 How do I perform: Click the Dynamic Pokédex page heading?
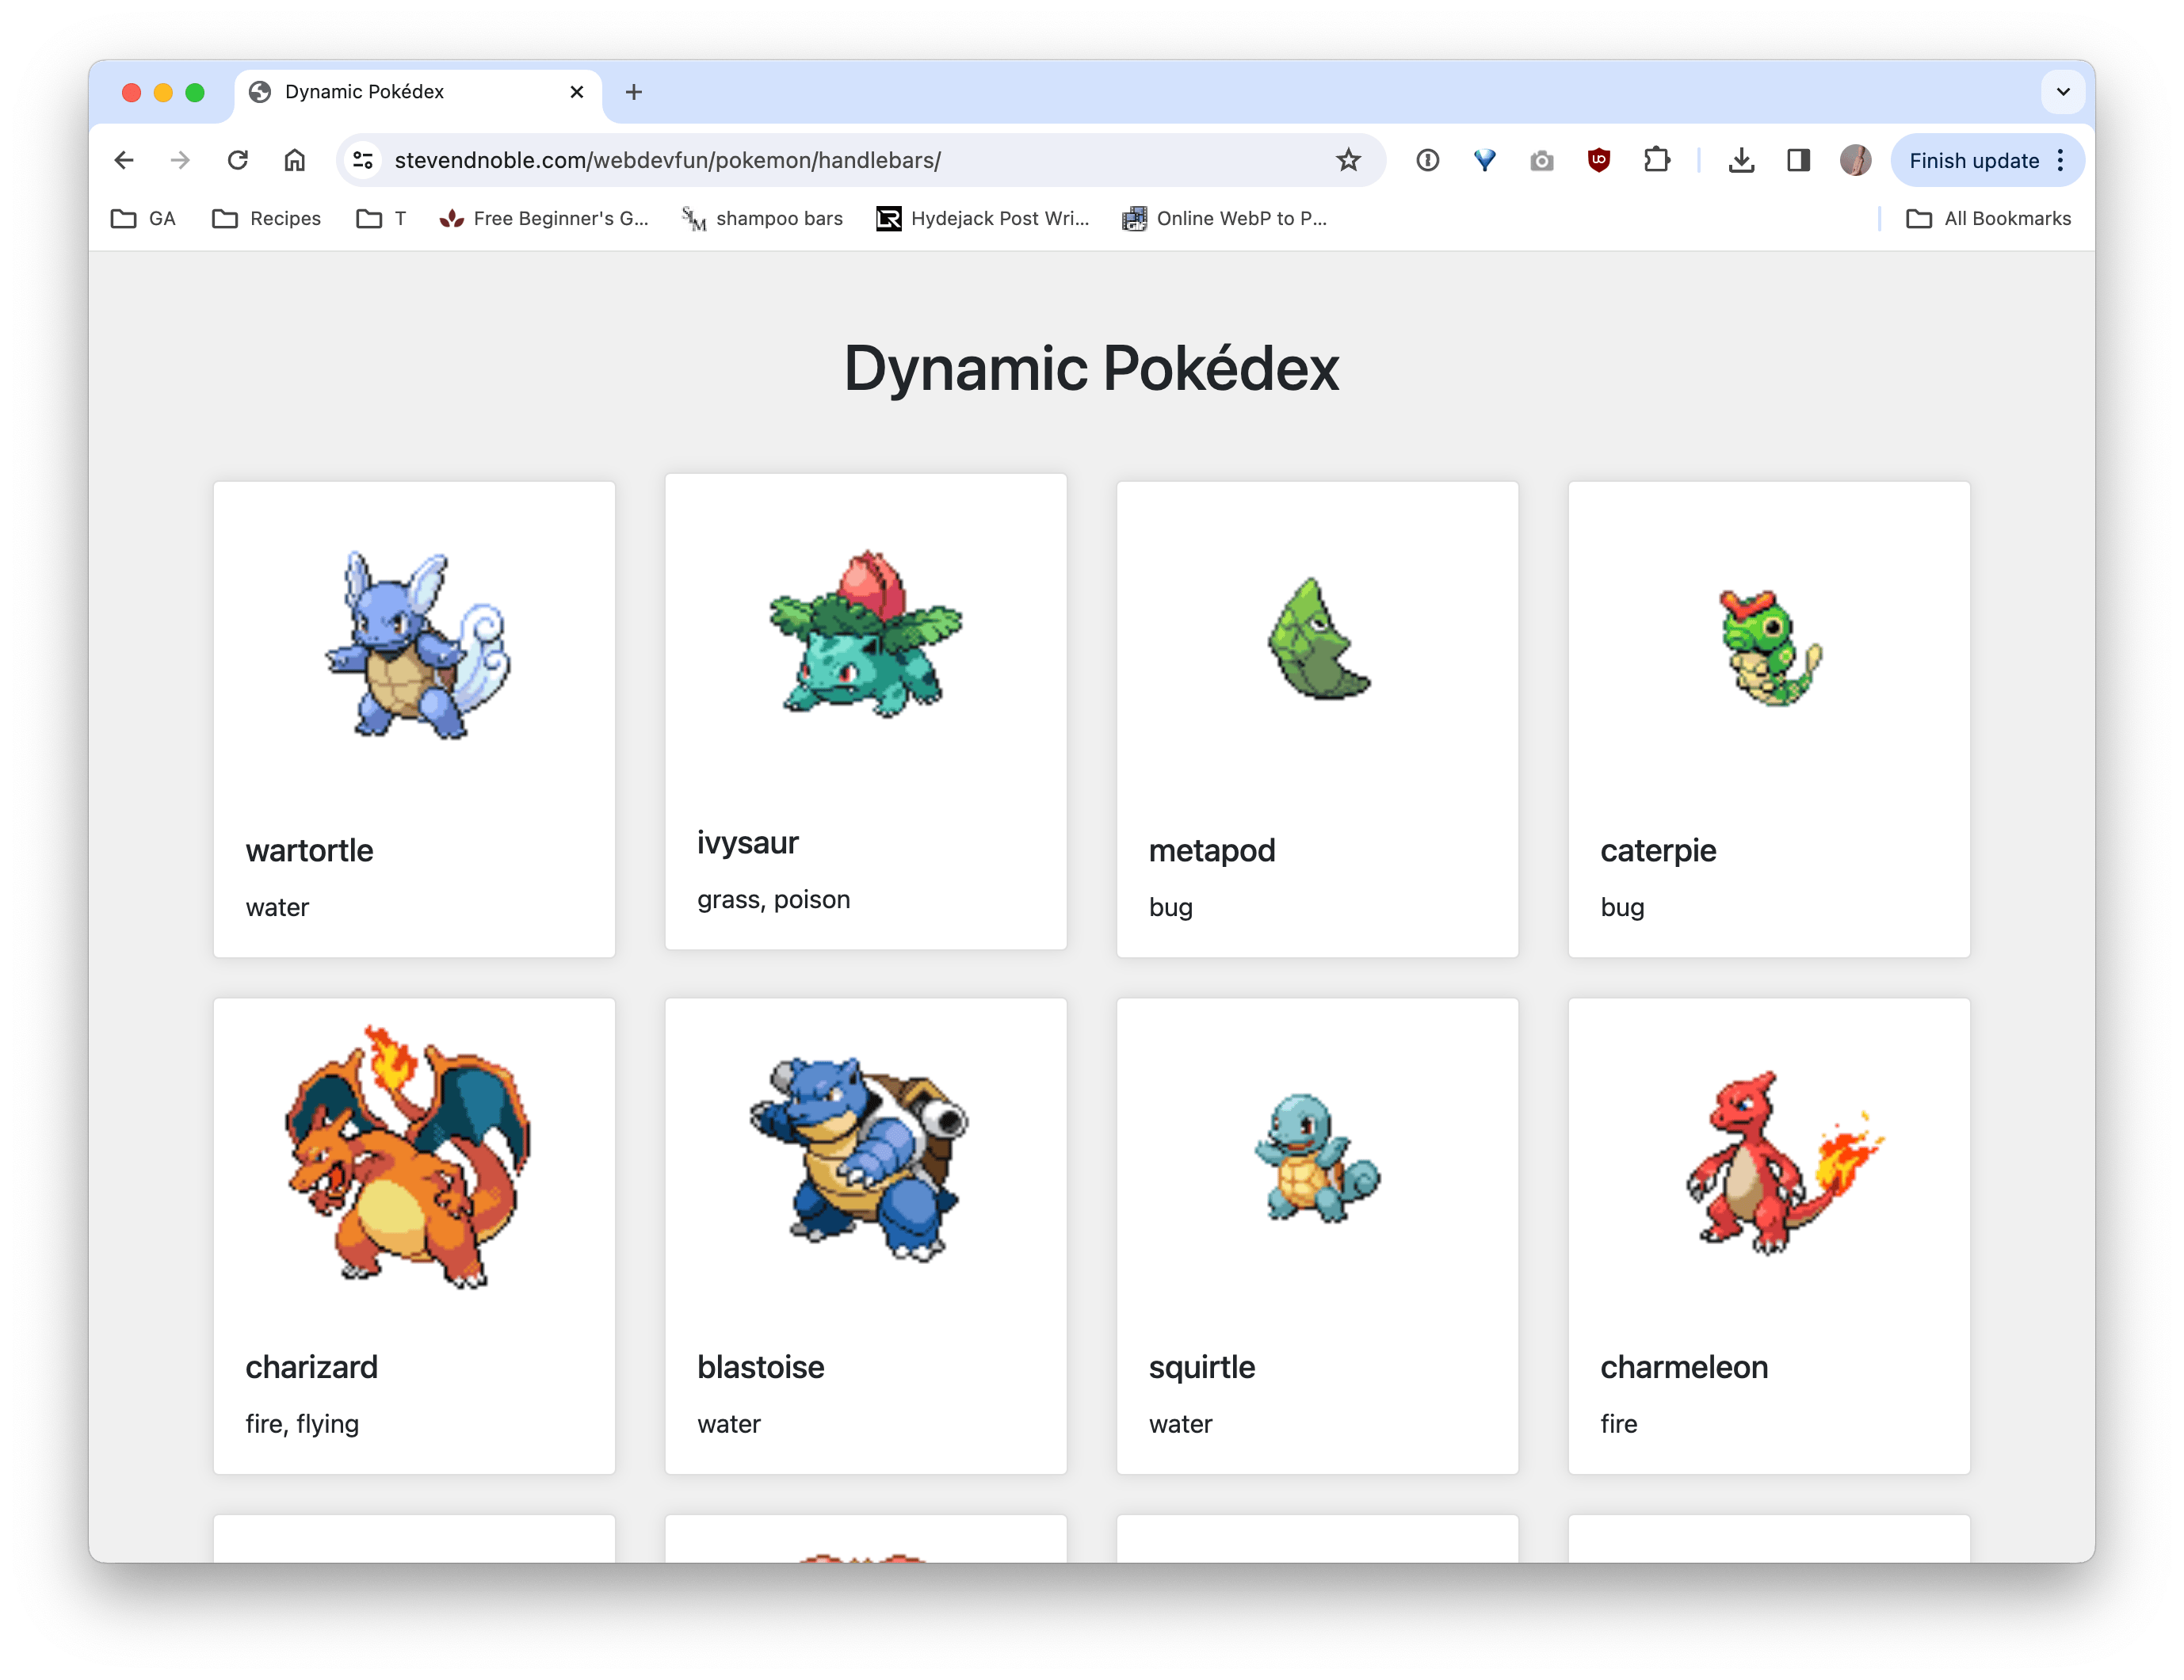(1091, 368)
